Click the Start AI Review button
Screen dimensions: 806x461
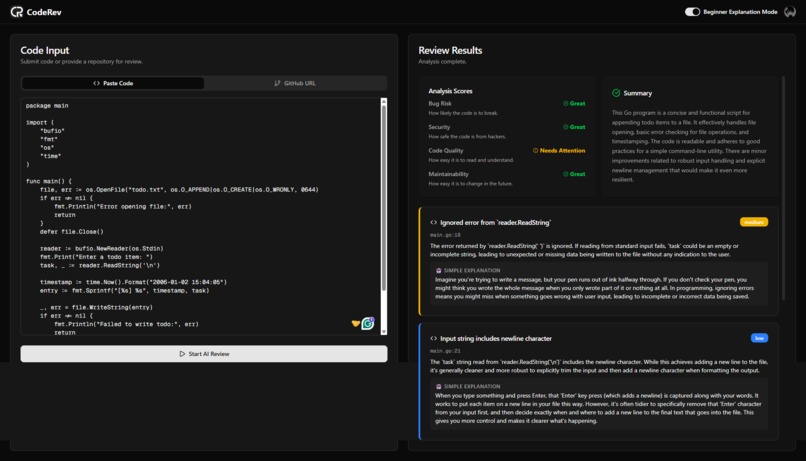(204, 354)
